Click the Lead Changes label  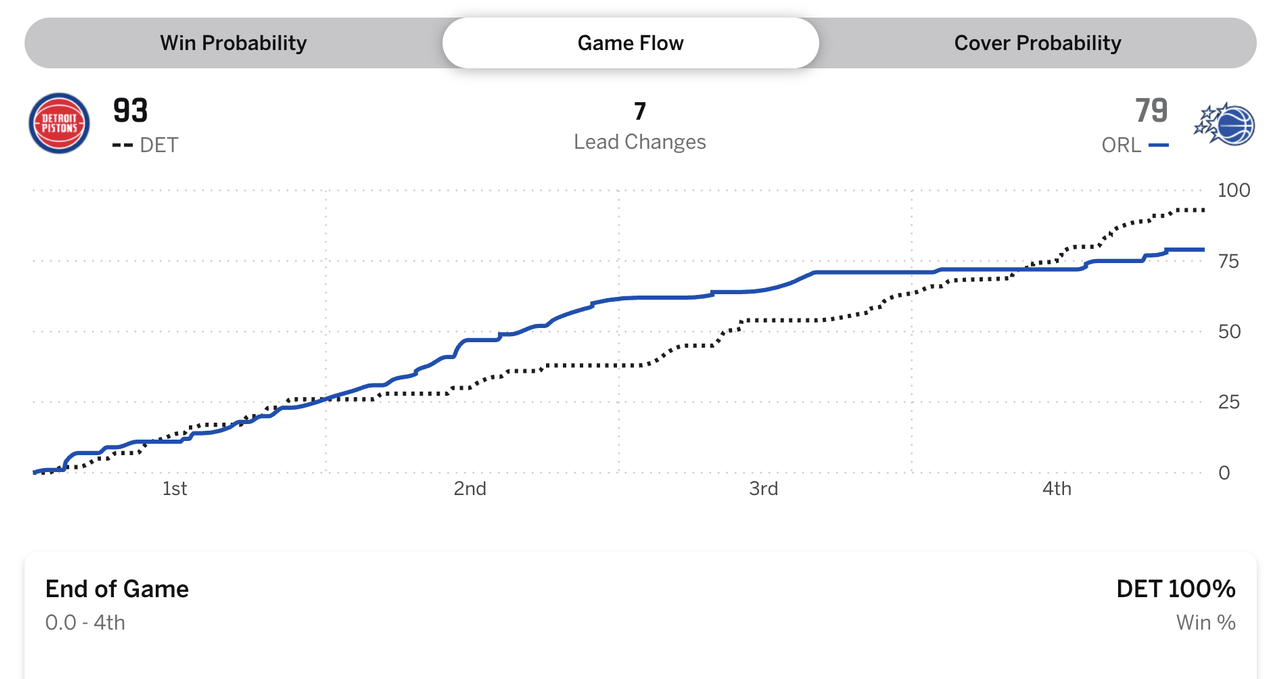pos(640,142)
